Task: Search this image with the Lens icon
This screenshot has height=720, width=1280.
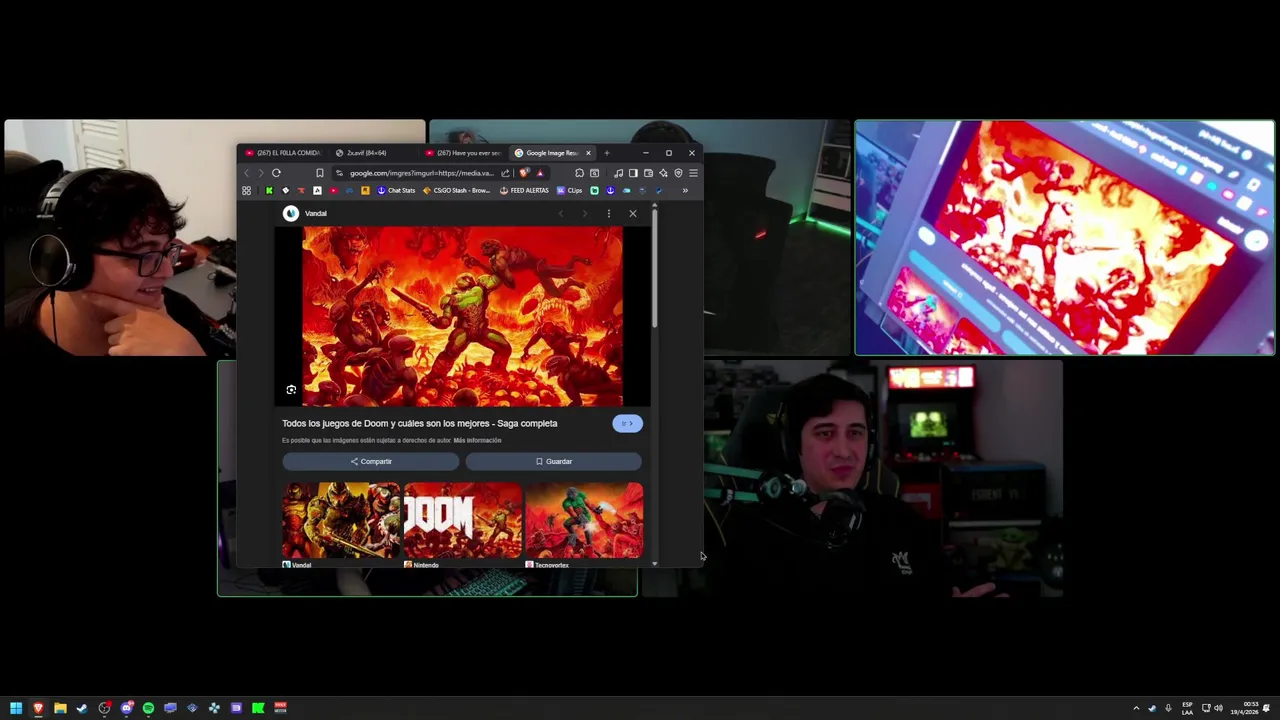Action: [x=291, y=390]
